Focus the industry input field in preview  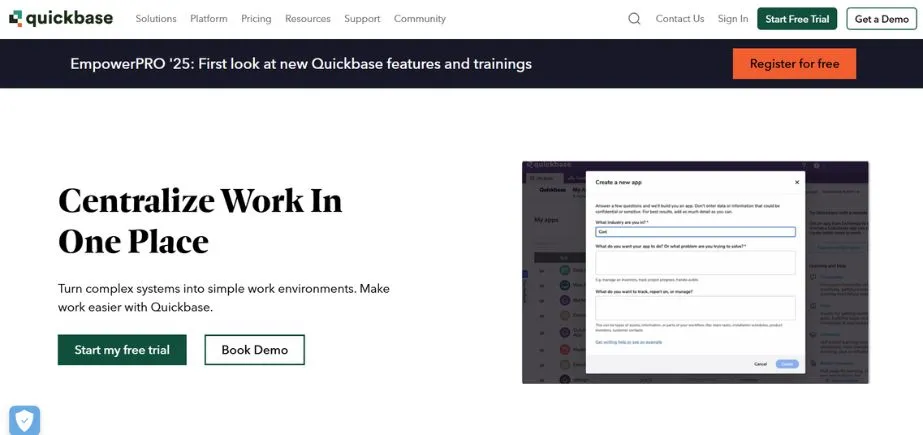click(694, 231)
